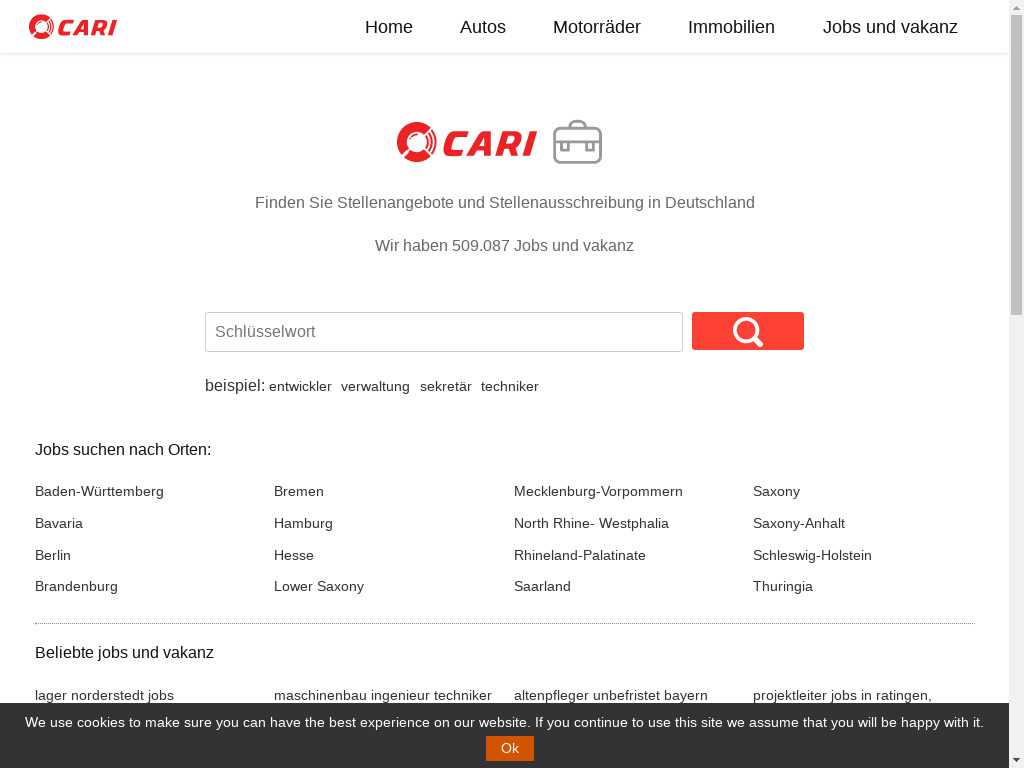Open the Immobilien section
Viewport: 1024px width, 768px height.
731,27
